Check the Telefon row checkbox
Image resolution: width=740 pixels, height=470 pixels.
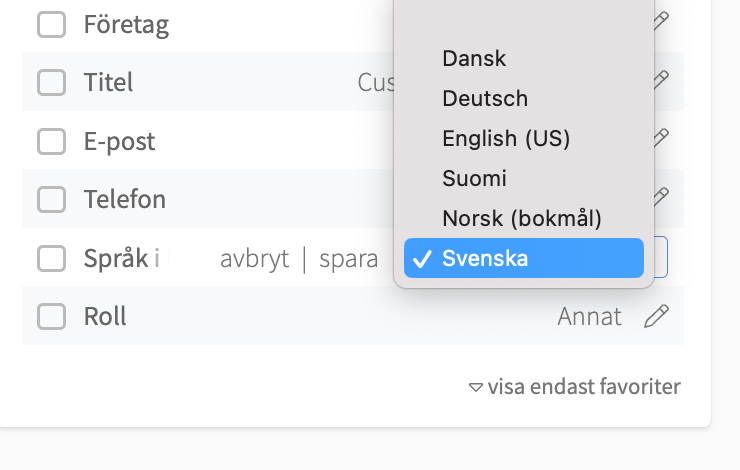click(x=51, y=199)
